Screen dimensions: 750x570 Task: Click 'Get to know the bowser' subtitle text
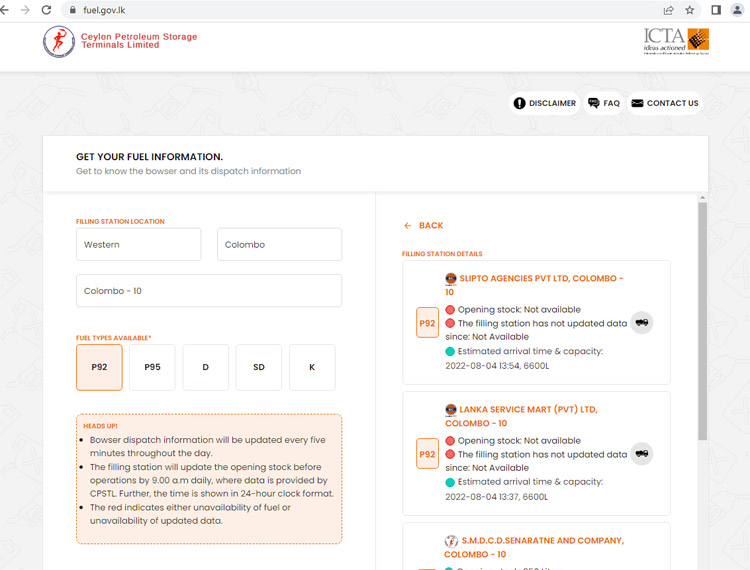coord(188,171)
